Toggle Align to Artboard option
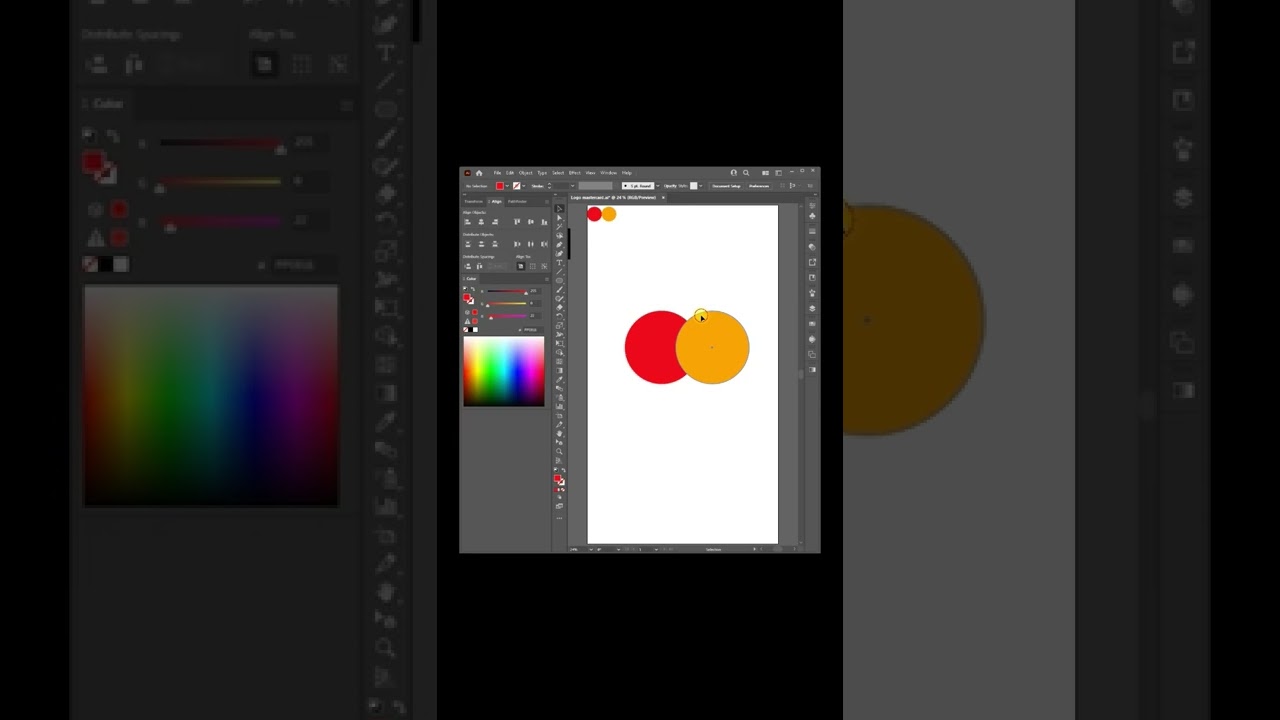 521,266
